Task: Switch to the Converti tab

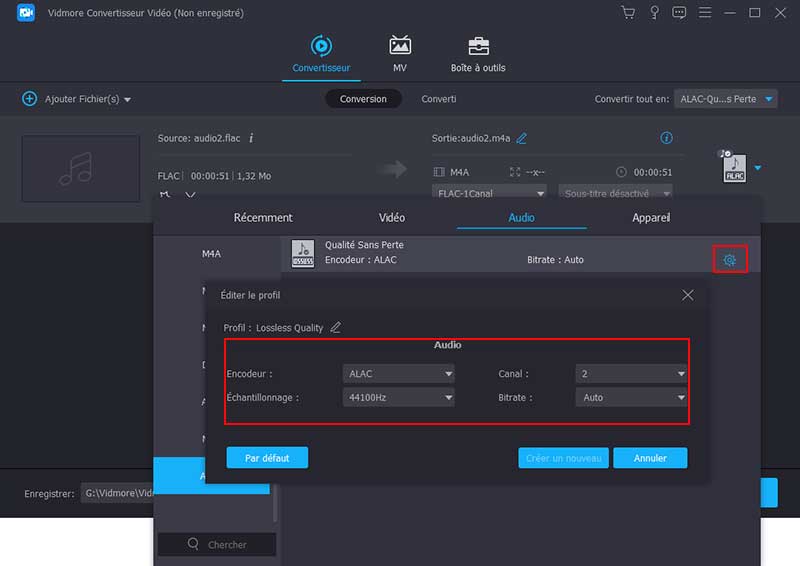Action: coord(439,99)
